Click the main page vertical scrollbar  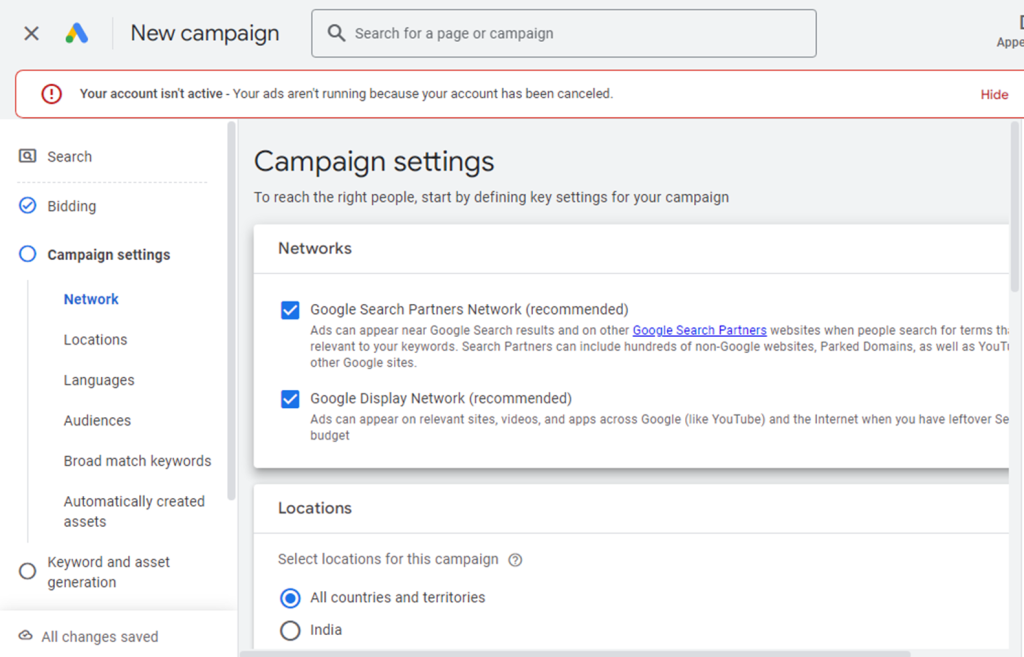pyautogui.click(x=1015, y=206)
